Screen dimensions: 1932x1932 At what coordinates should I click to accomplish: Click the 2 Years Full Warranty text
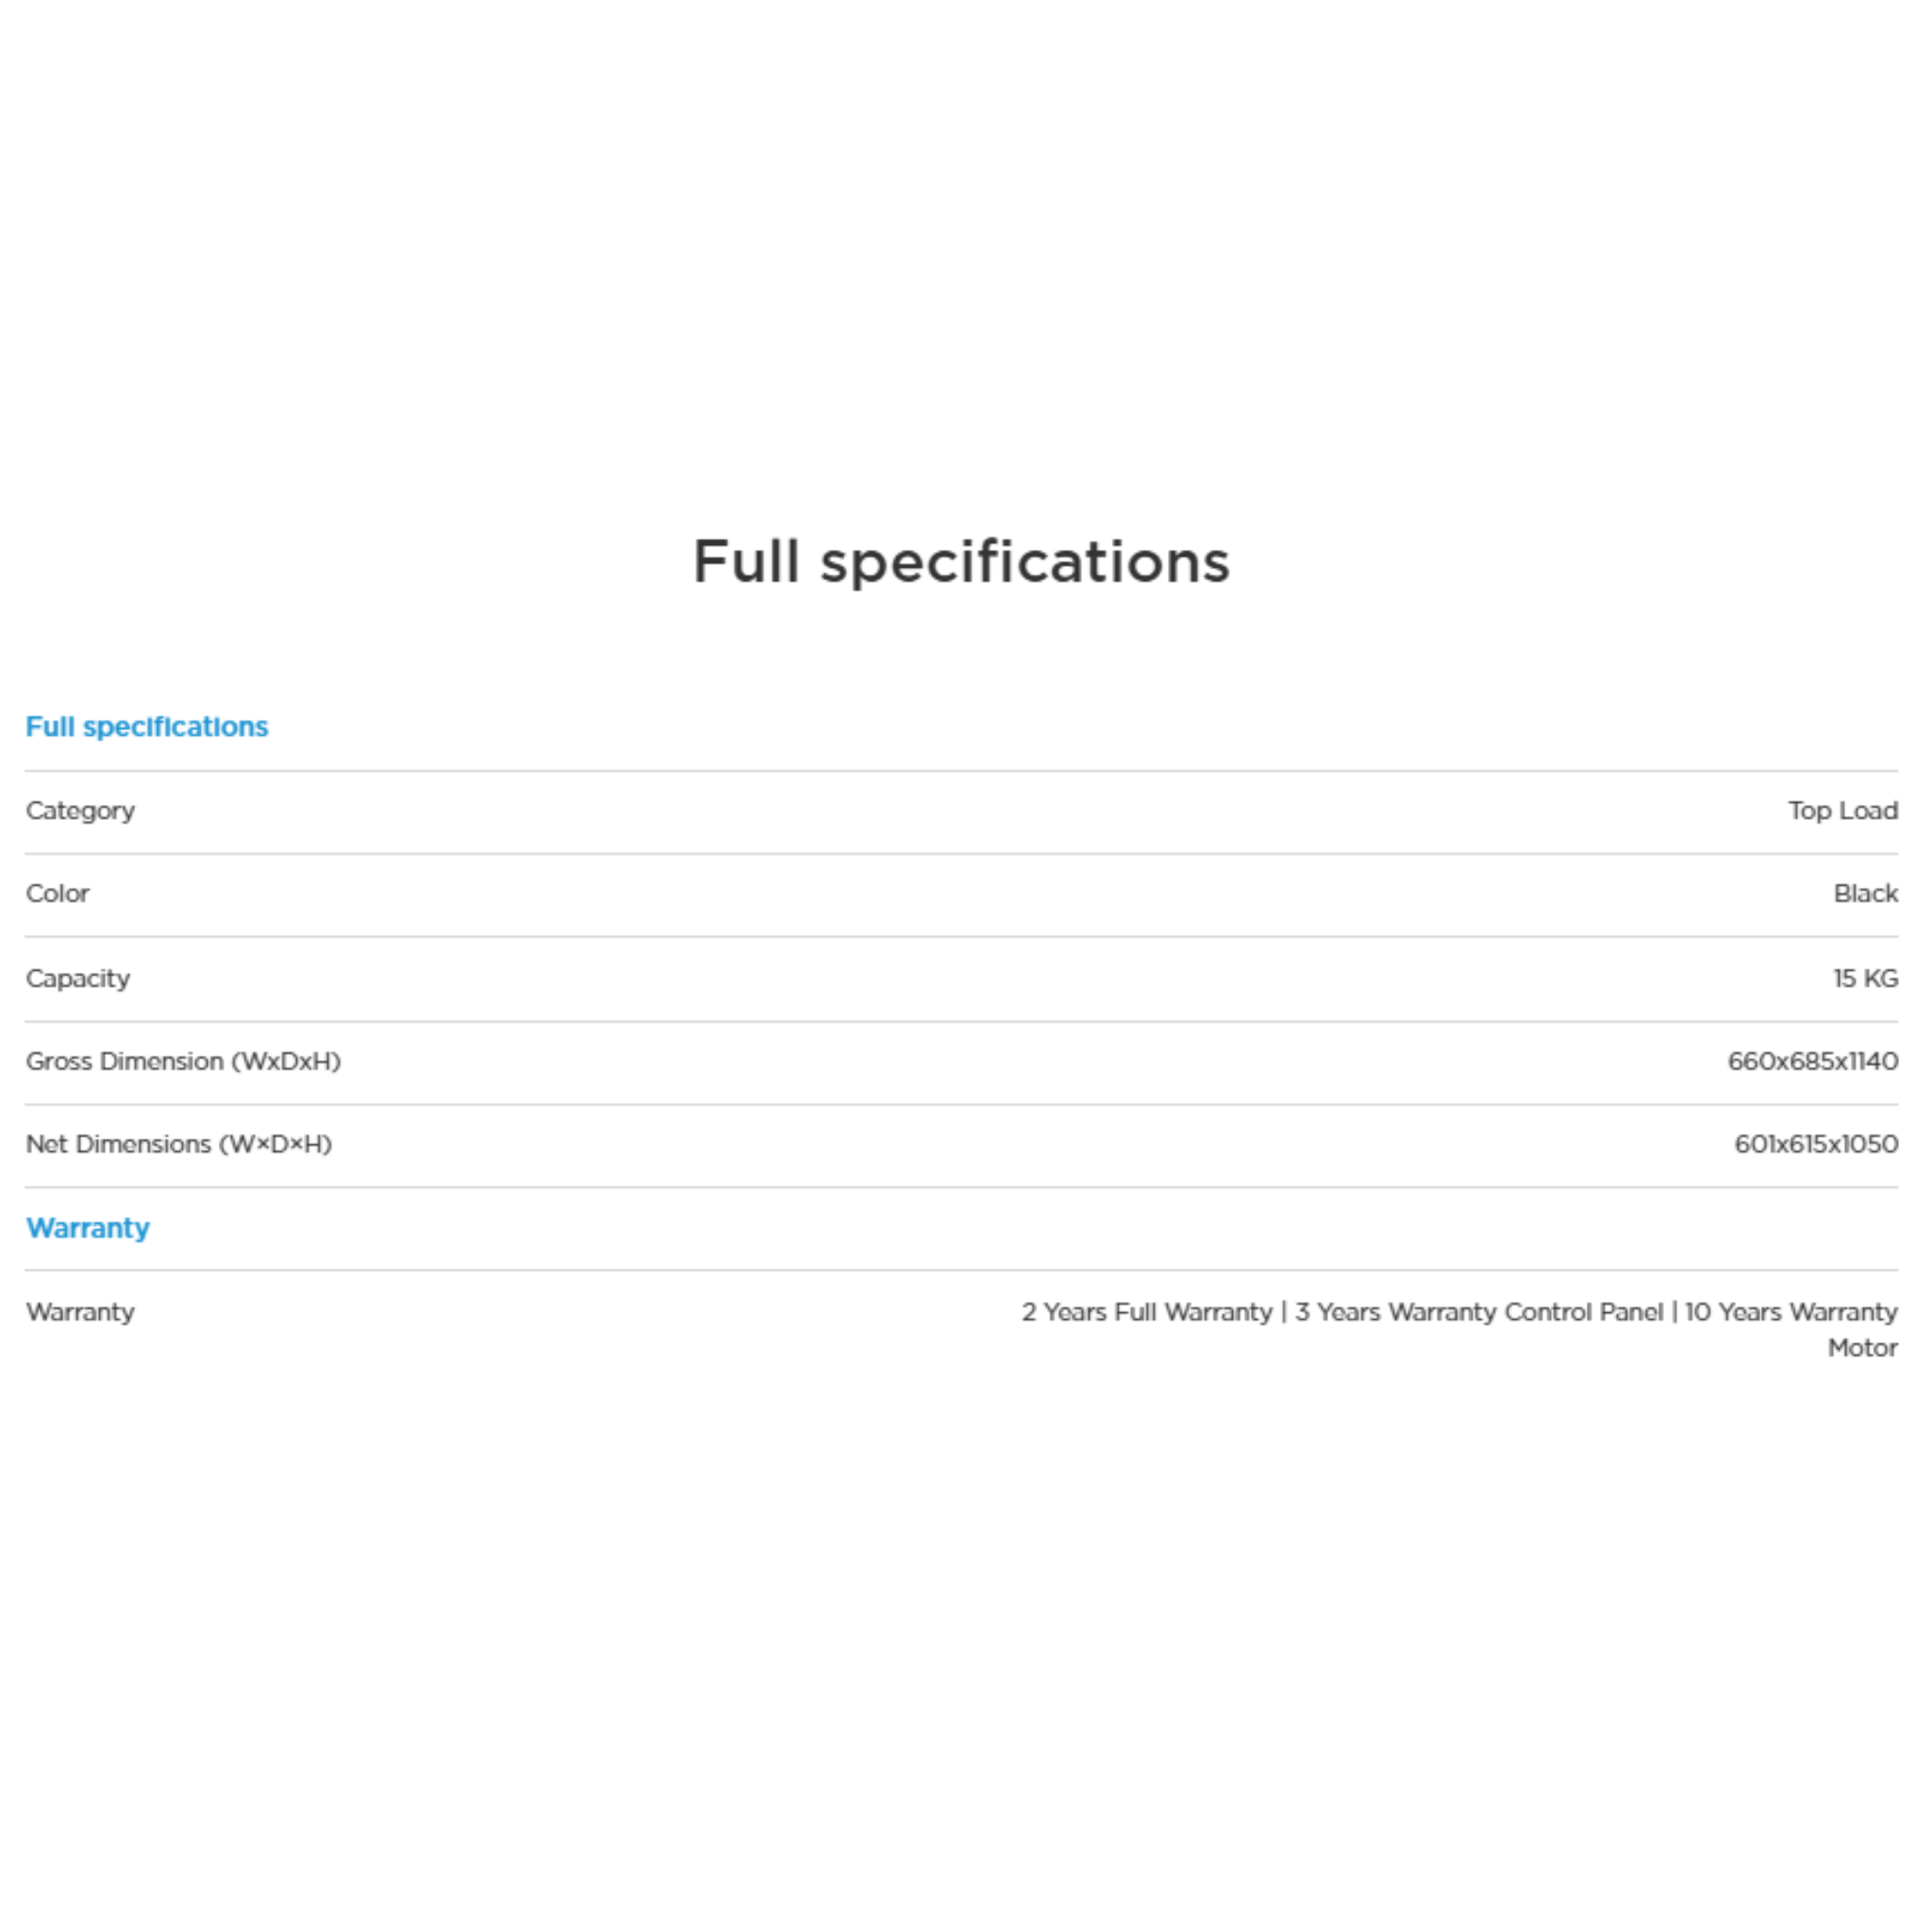(1147, 1312)
